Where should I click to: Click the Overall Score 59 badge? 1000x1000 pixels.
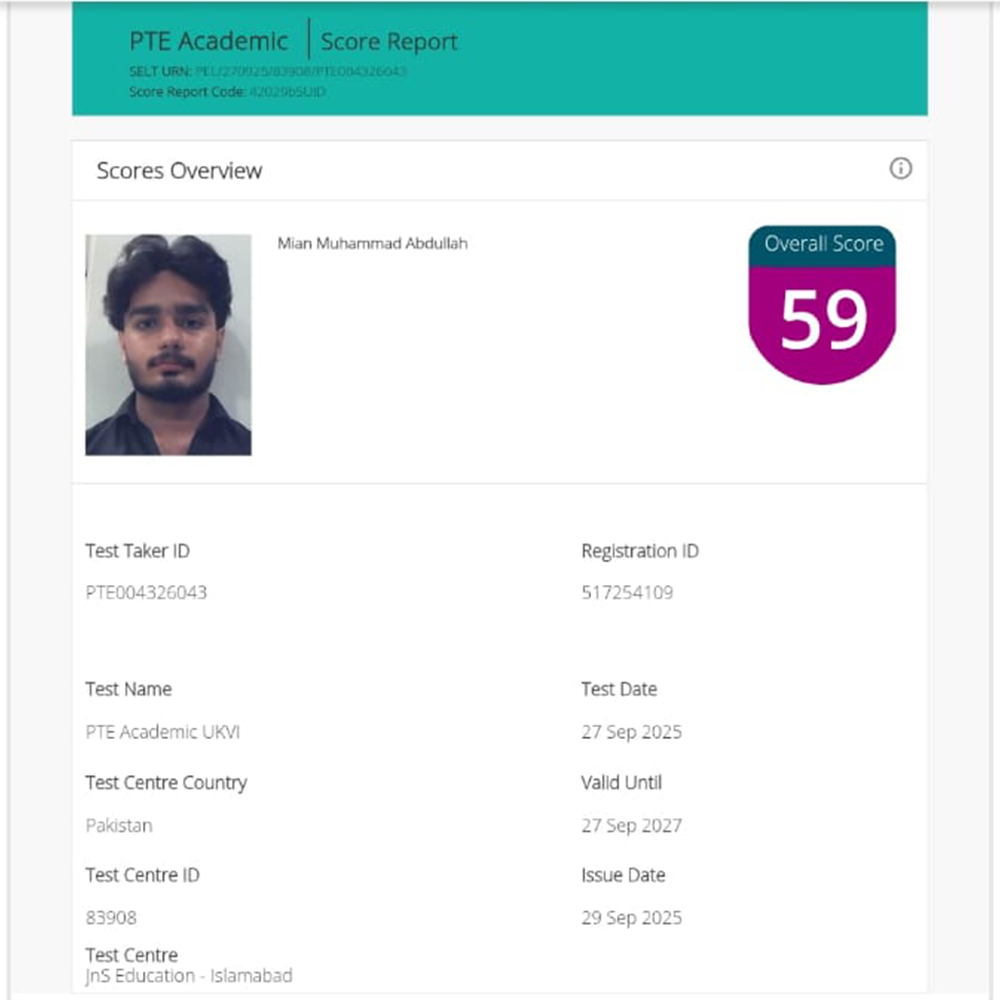822,305
